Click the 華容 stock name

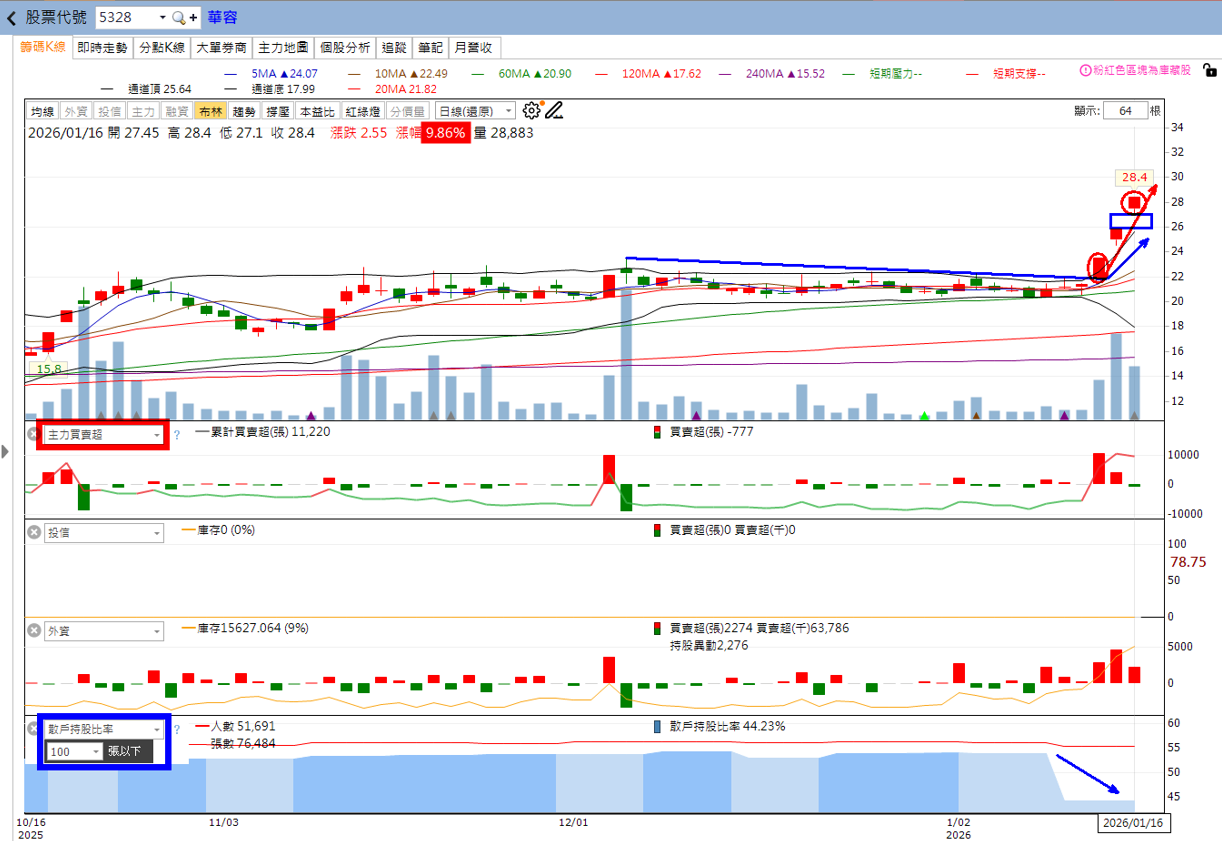(222, 18)
